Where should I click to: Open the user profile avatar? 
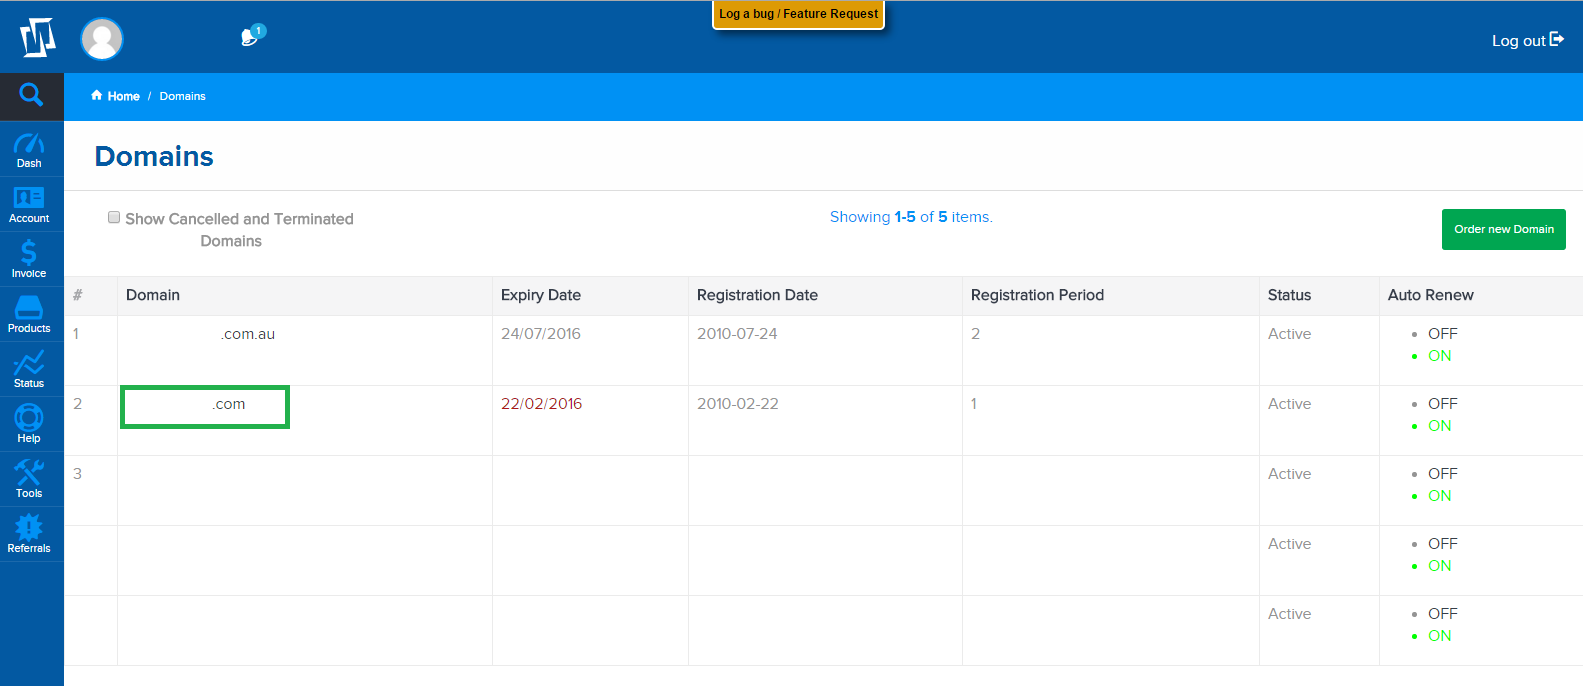click(101, 39)
